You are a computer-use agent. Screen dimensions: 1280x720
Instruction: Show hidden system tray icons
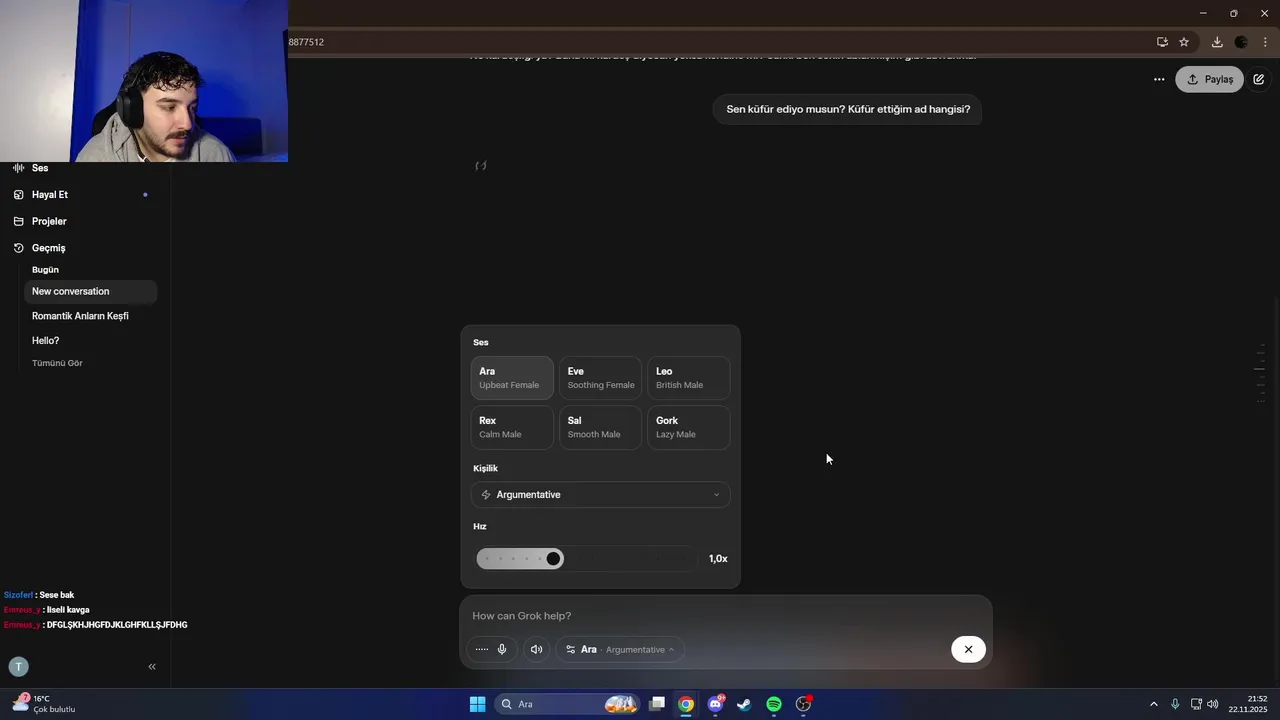[x=1153, y=704]
